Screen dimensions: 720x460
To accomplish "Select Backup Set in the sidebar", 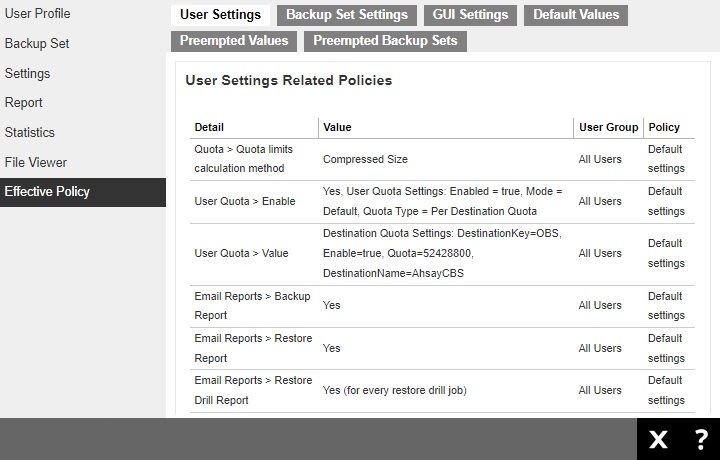I will [37, 44].
